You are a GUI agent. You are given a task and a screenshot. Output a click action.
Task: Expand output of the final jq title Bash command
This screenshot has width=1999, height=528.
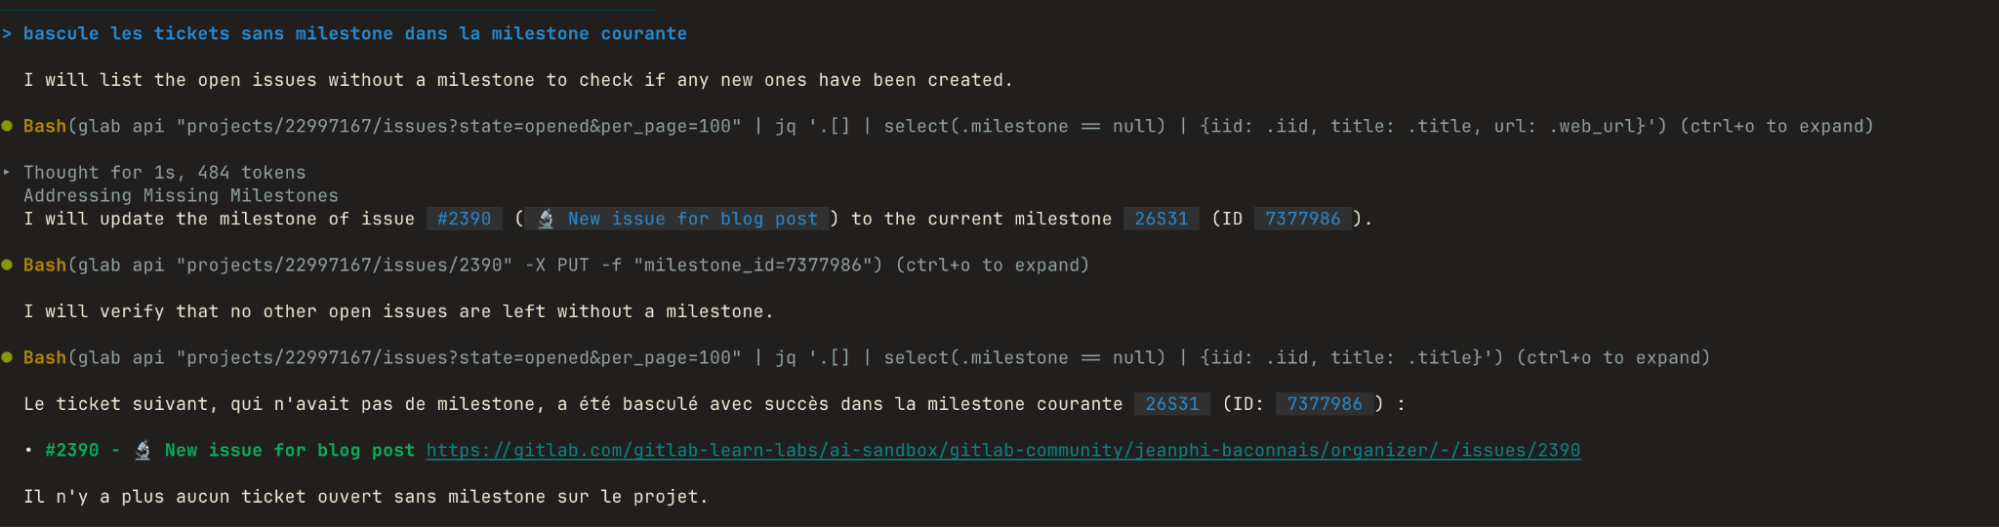coord(1613,357)
